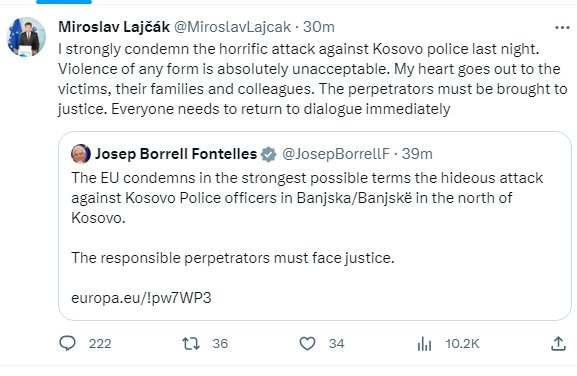The height and width of the screenshot is (376, 577).
Task: Select the active blue-underlined tab at top
Action: [x=64, y=2]
